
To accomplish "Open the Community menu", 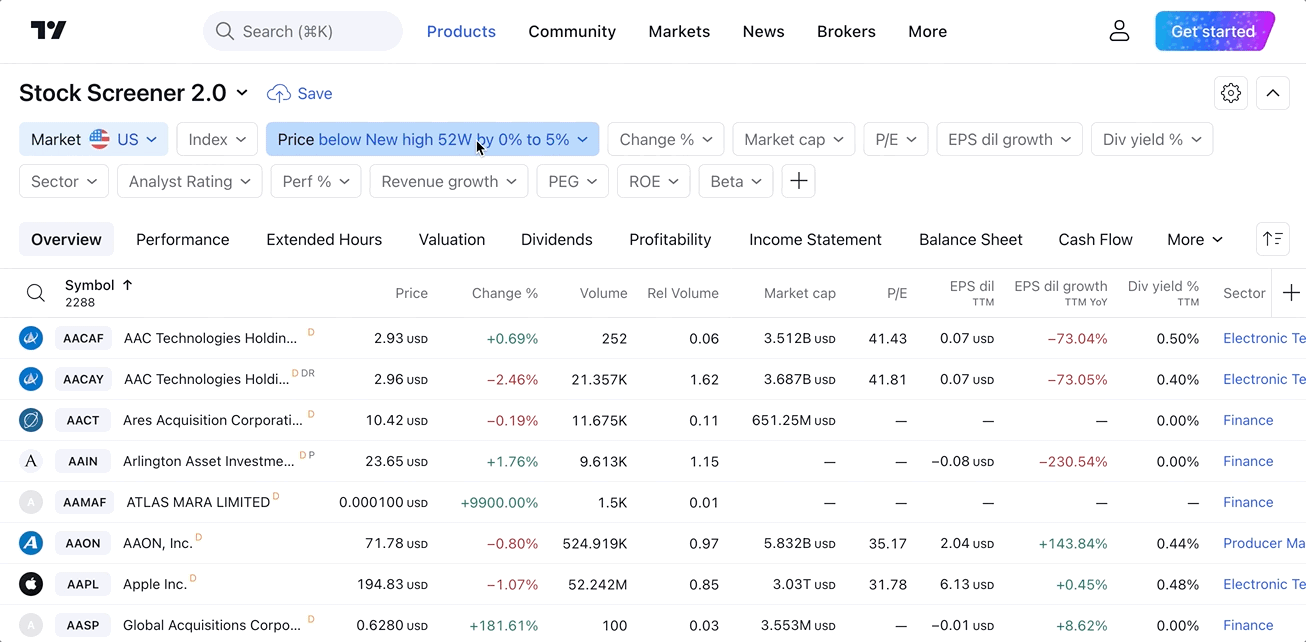I will (x=572, y=31).
